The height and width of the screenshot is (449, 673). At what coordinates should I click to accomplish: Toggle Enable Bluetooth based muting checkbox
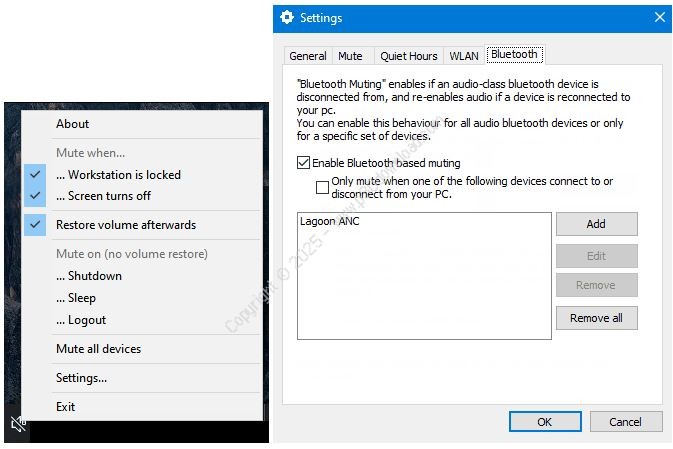[304, 163]
